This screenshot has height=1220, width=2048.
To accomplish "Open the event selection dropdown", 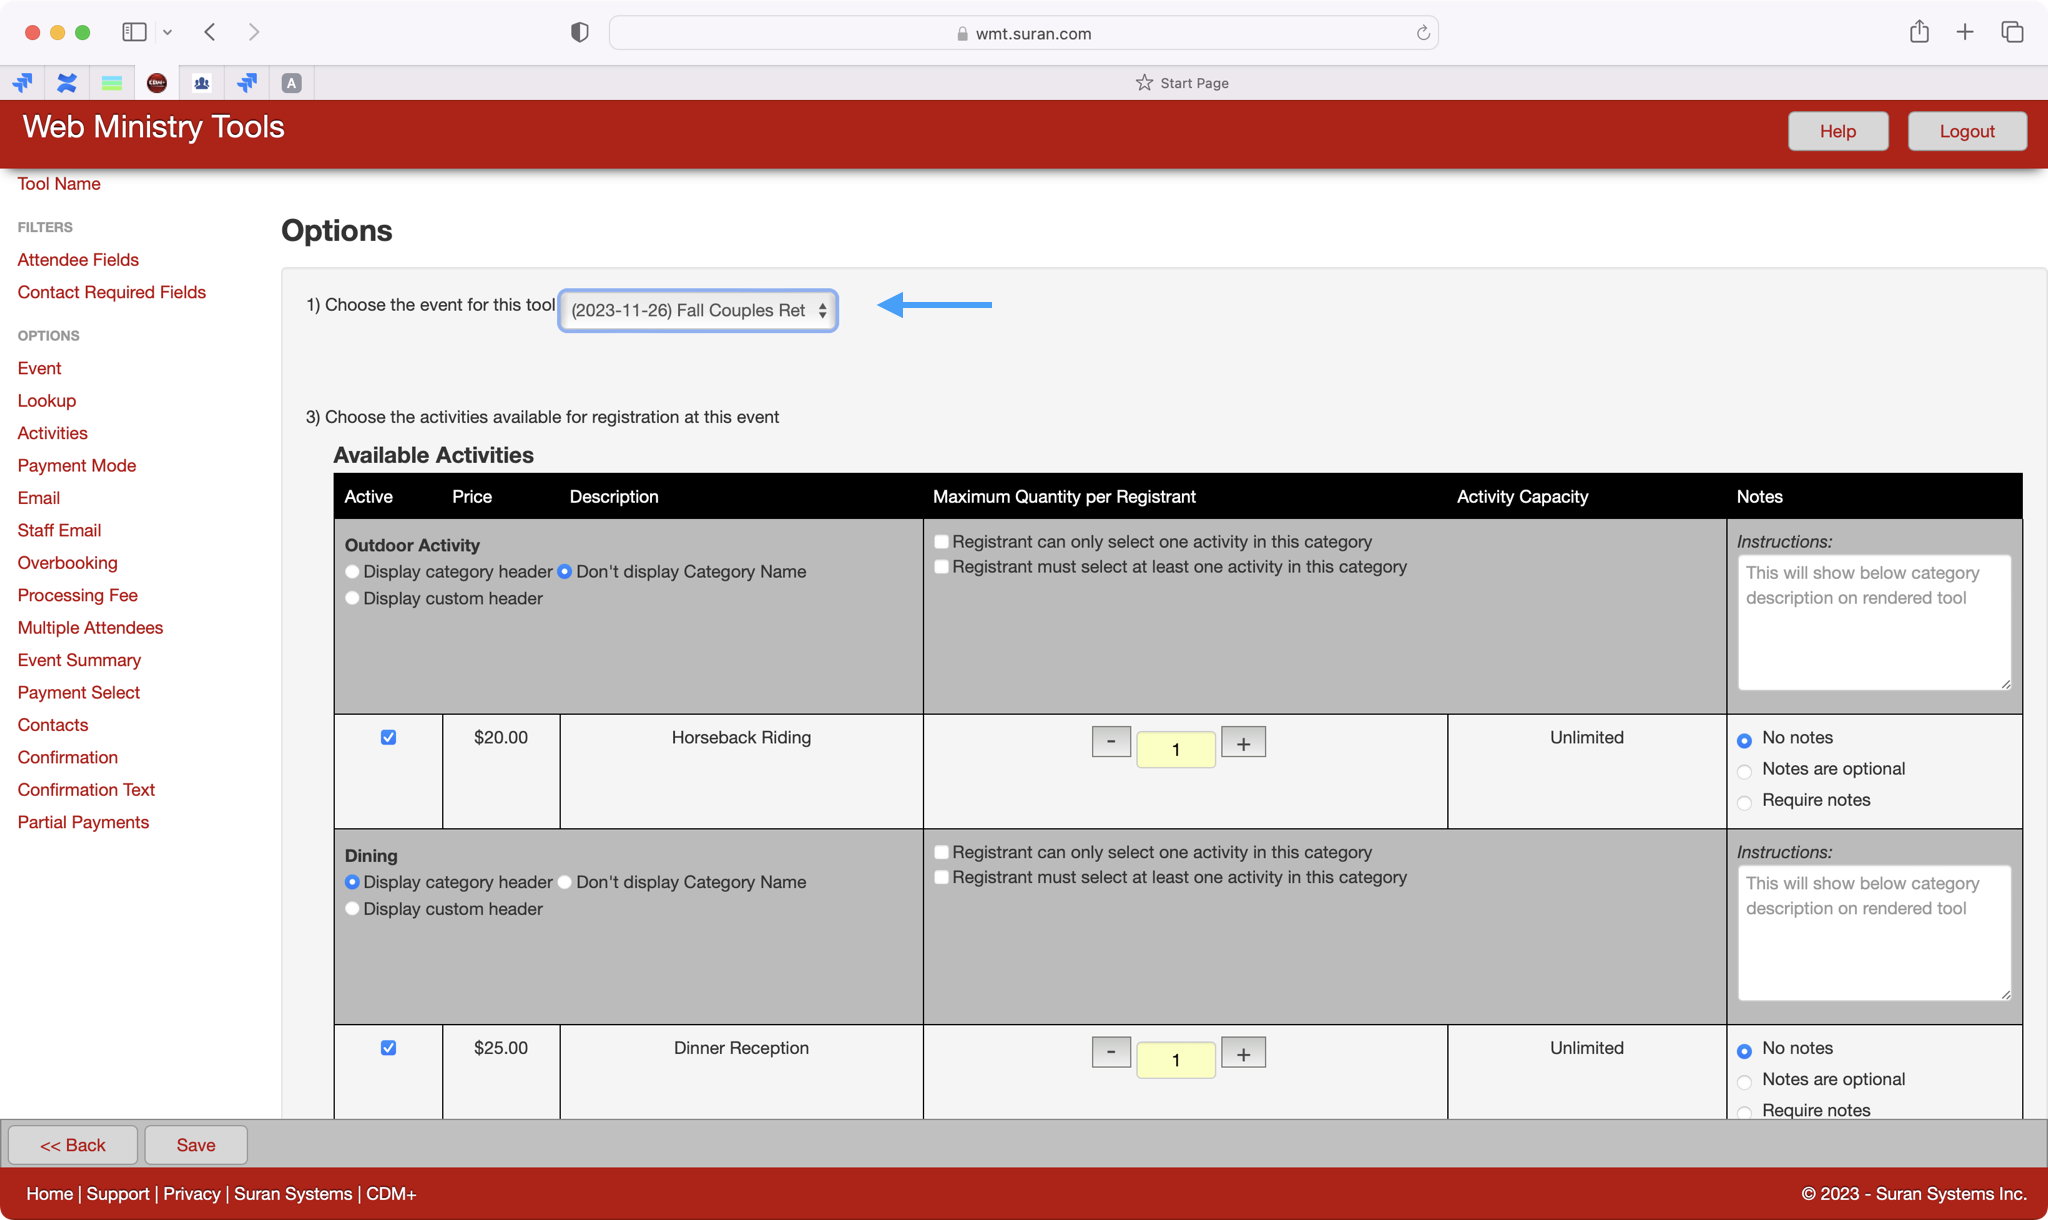I will point(698,310).
